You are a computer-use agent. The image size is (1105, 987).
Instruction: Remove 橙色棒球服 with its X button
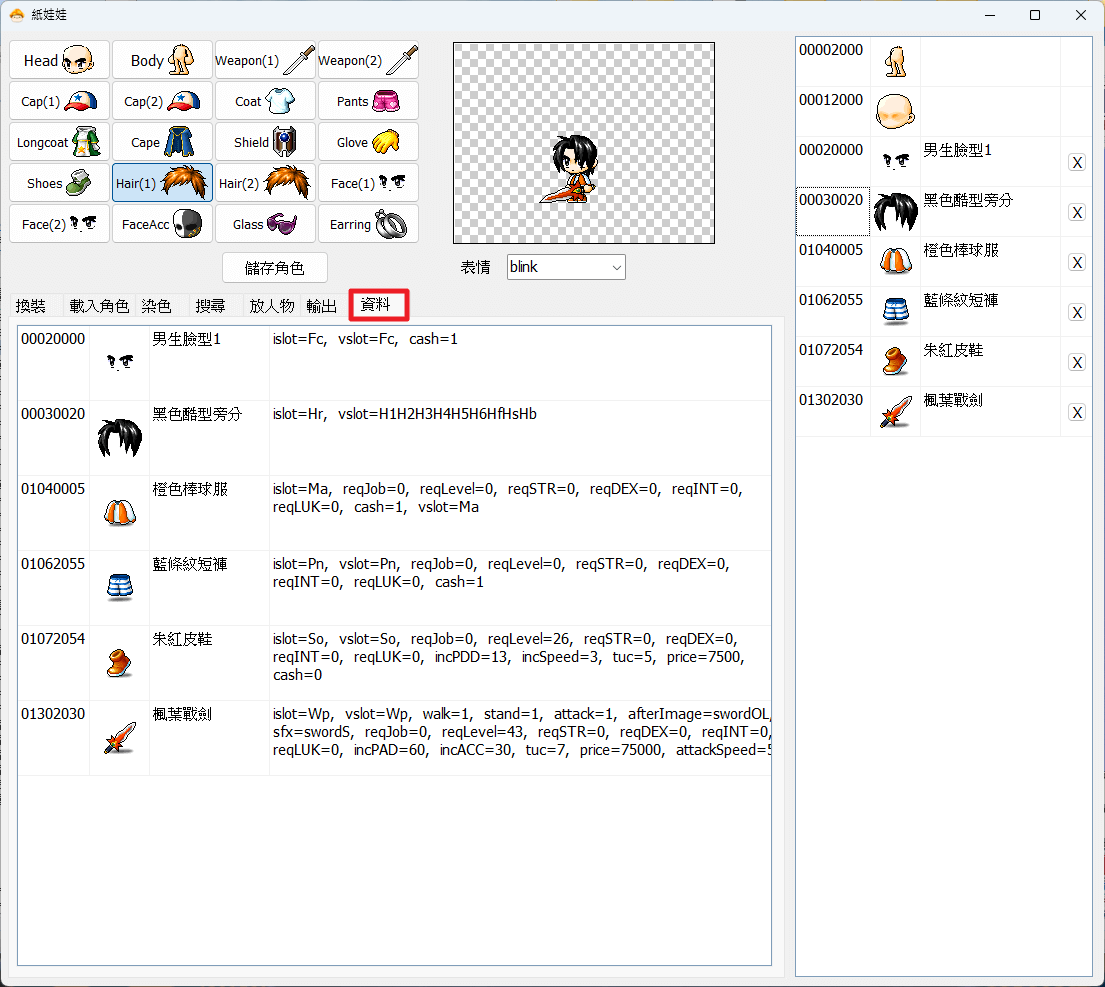point(1077,262)
